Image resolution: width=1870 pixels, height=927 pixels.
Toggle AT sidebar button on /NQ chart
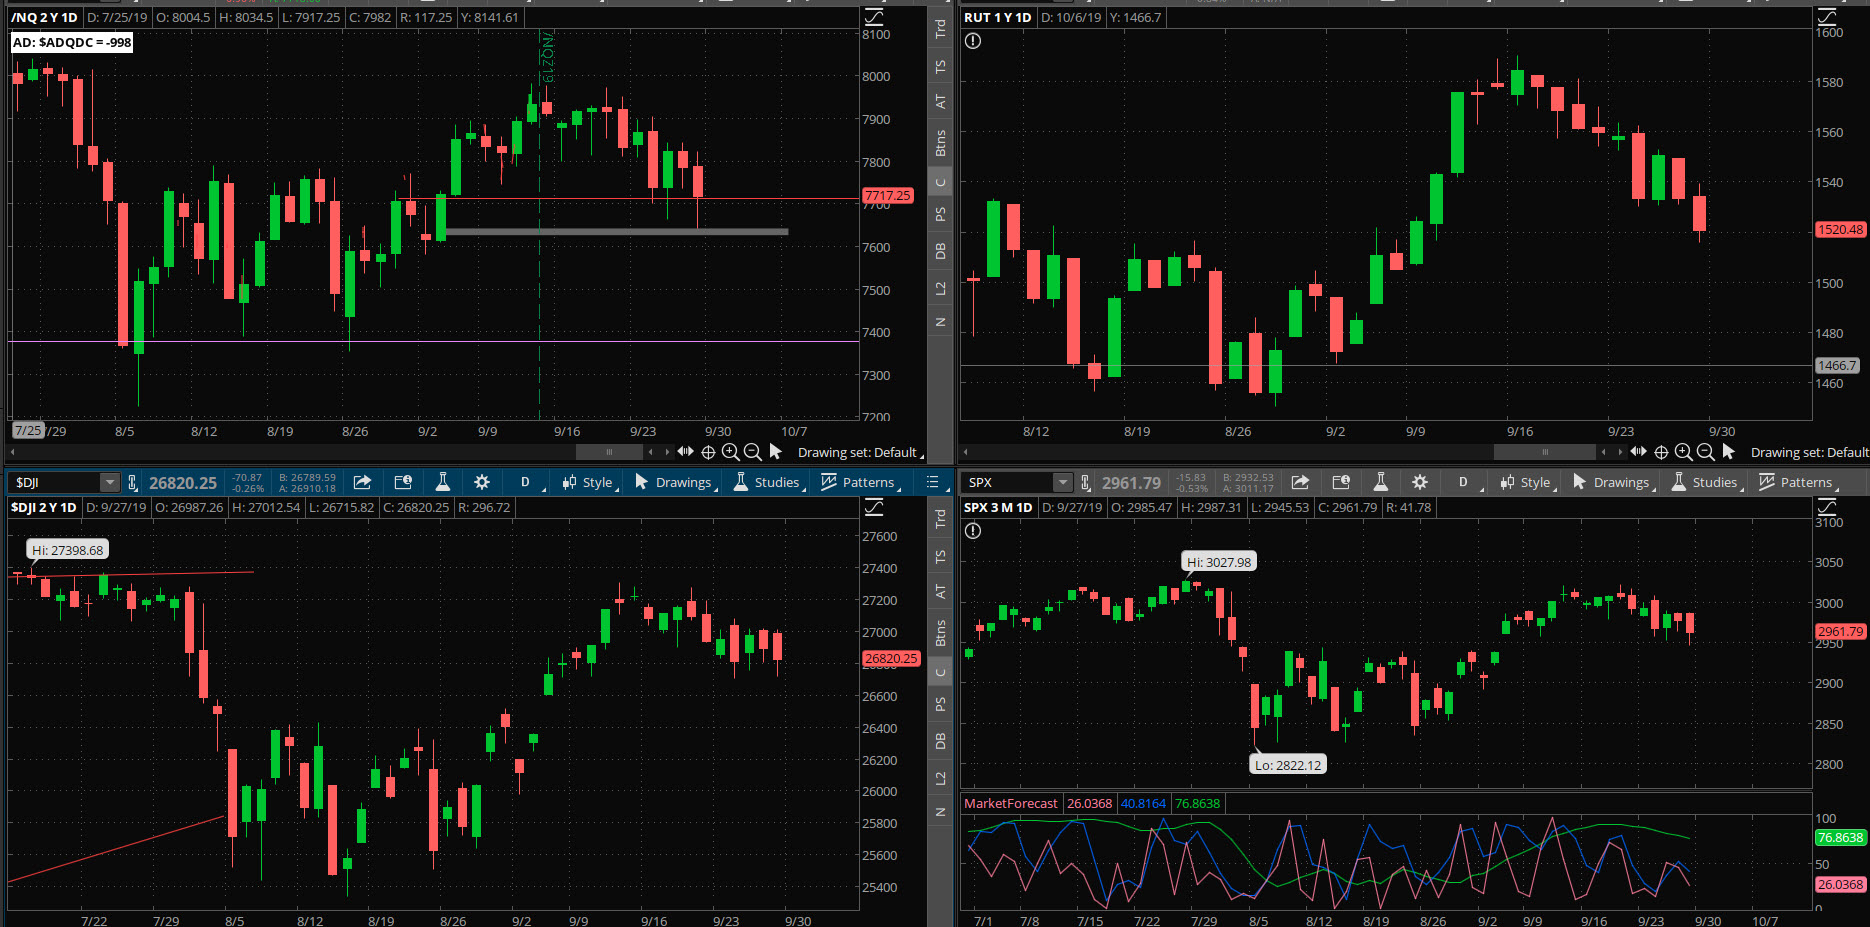[x=940, y=102]
